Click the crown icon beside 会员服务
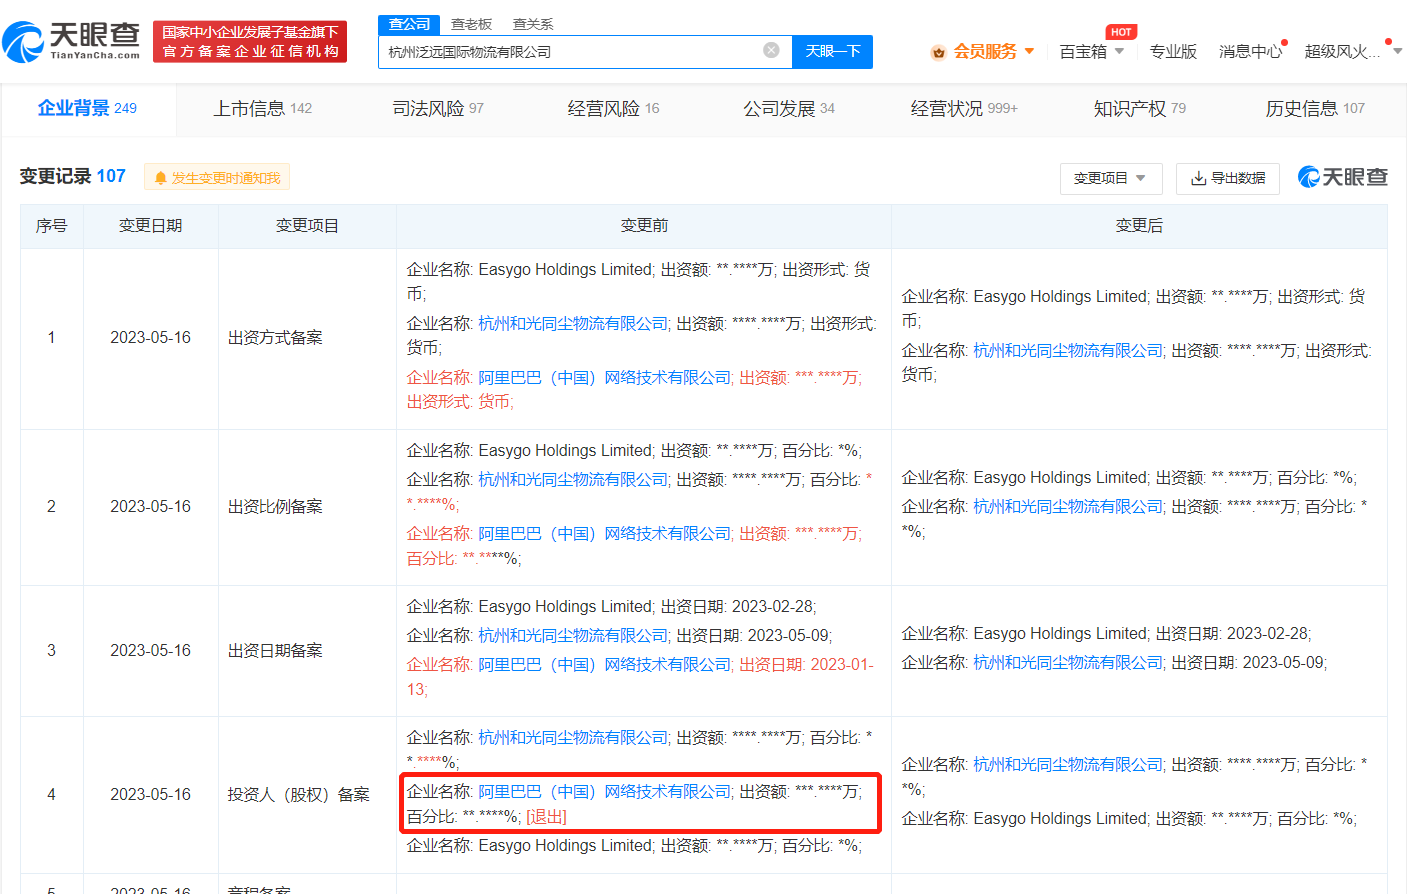 938,52
